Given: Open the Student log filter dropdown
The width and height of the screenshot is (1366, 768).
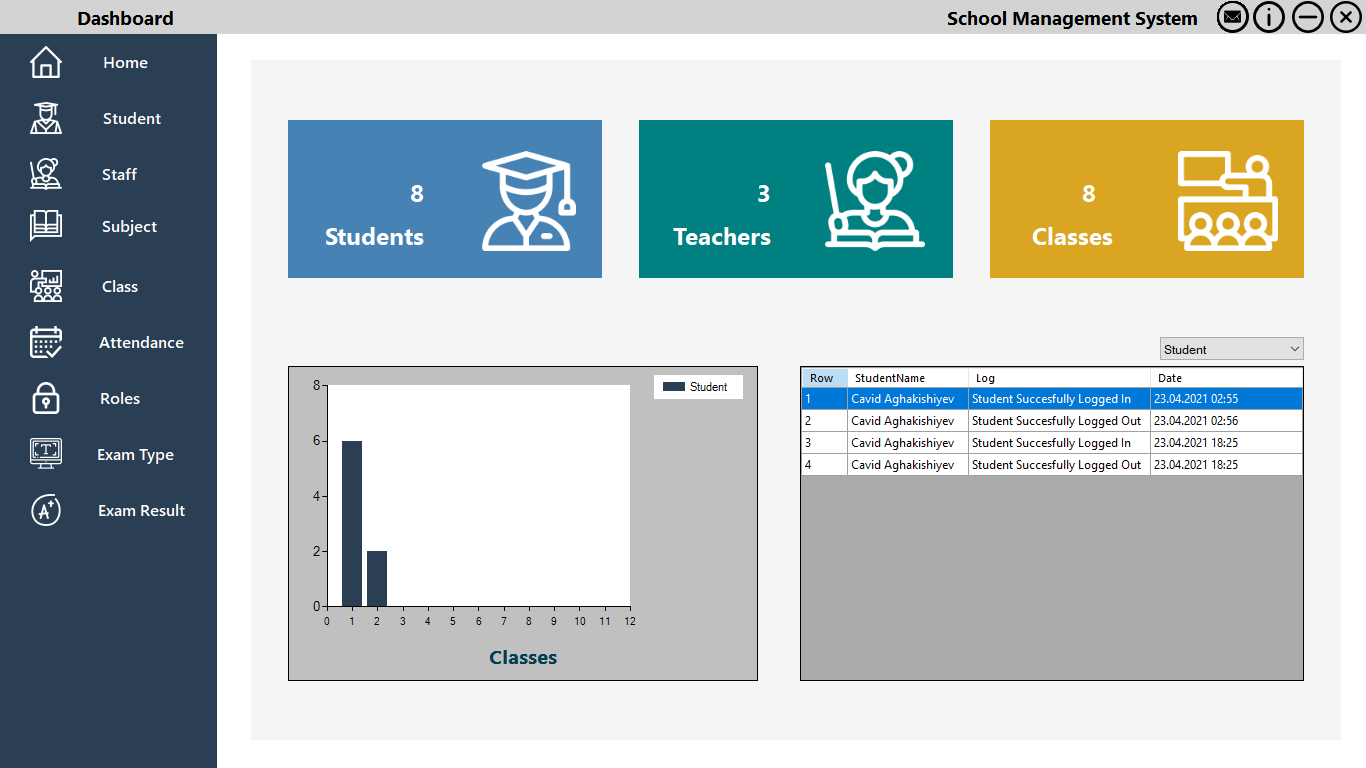Looking at the screenshot, I should (x=1231, y=348).
